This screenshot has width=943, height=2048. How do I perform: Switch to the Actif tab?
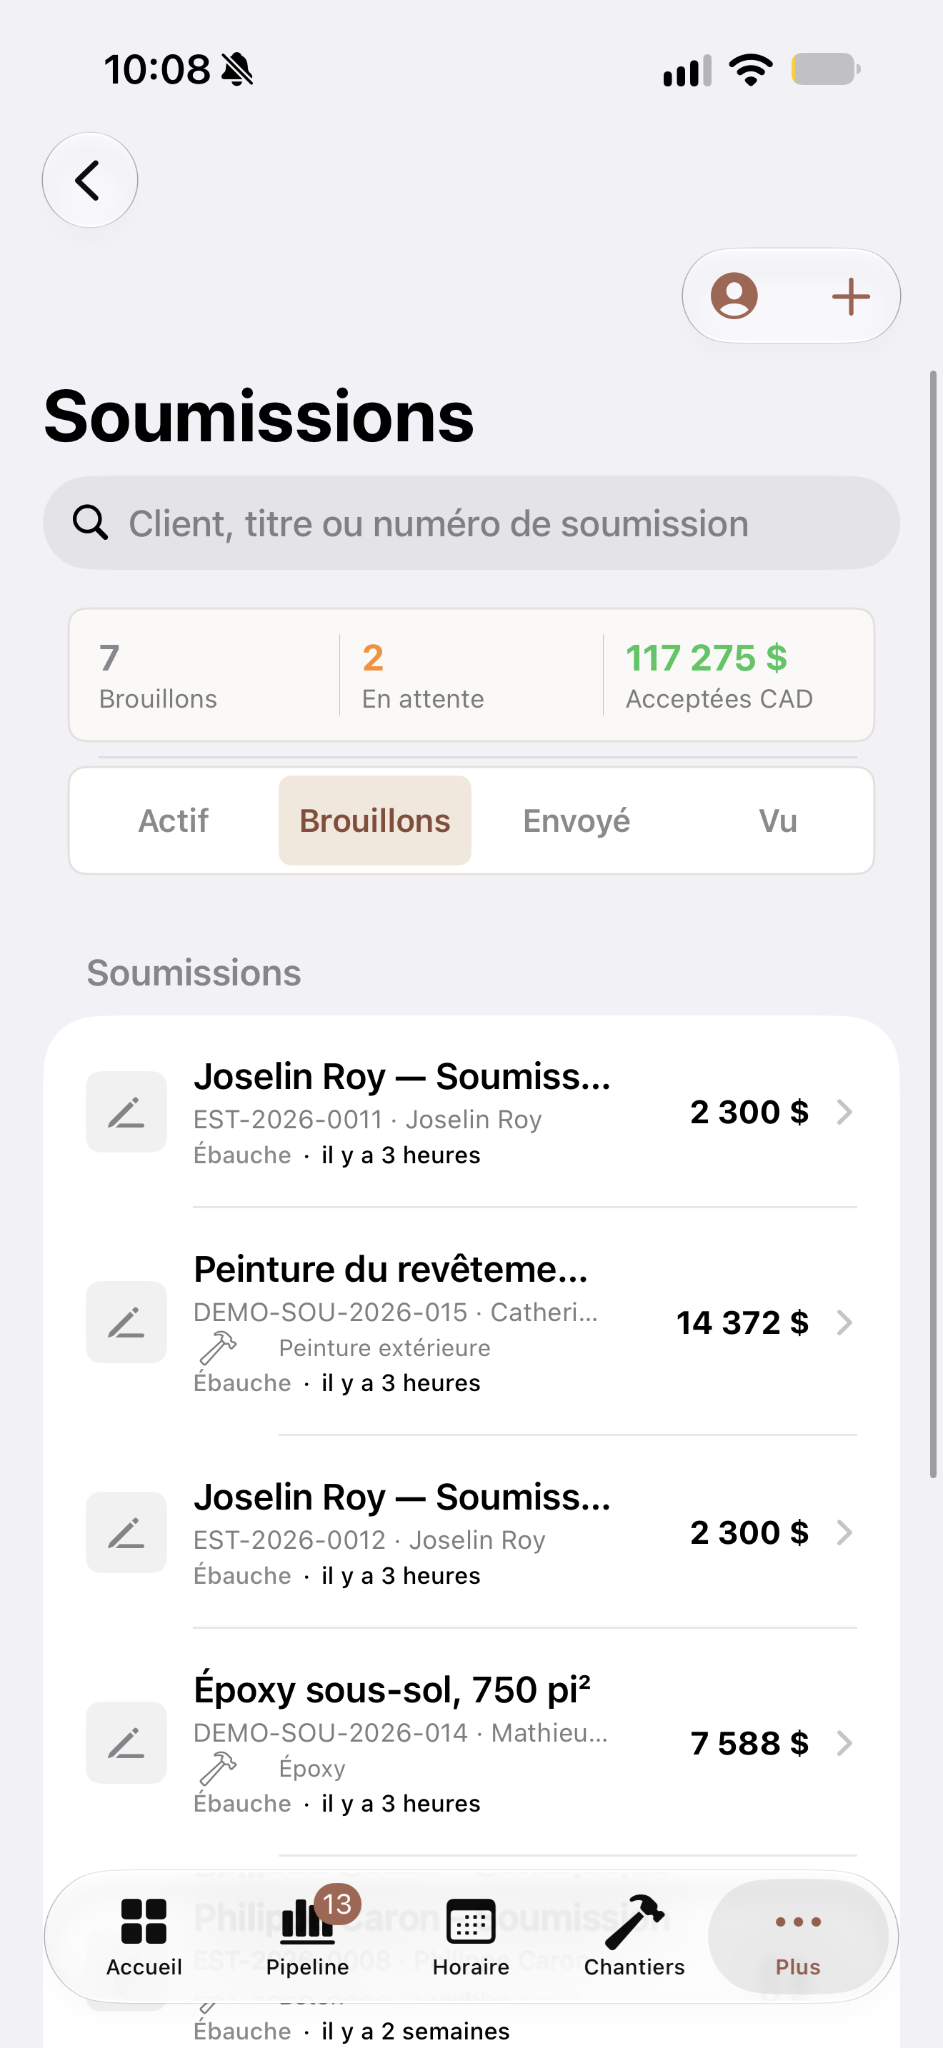pyautogui.click(x=174, y=821)
